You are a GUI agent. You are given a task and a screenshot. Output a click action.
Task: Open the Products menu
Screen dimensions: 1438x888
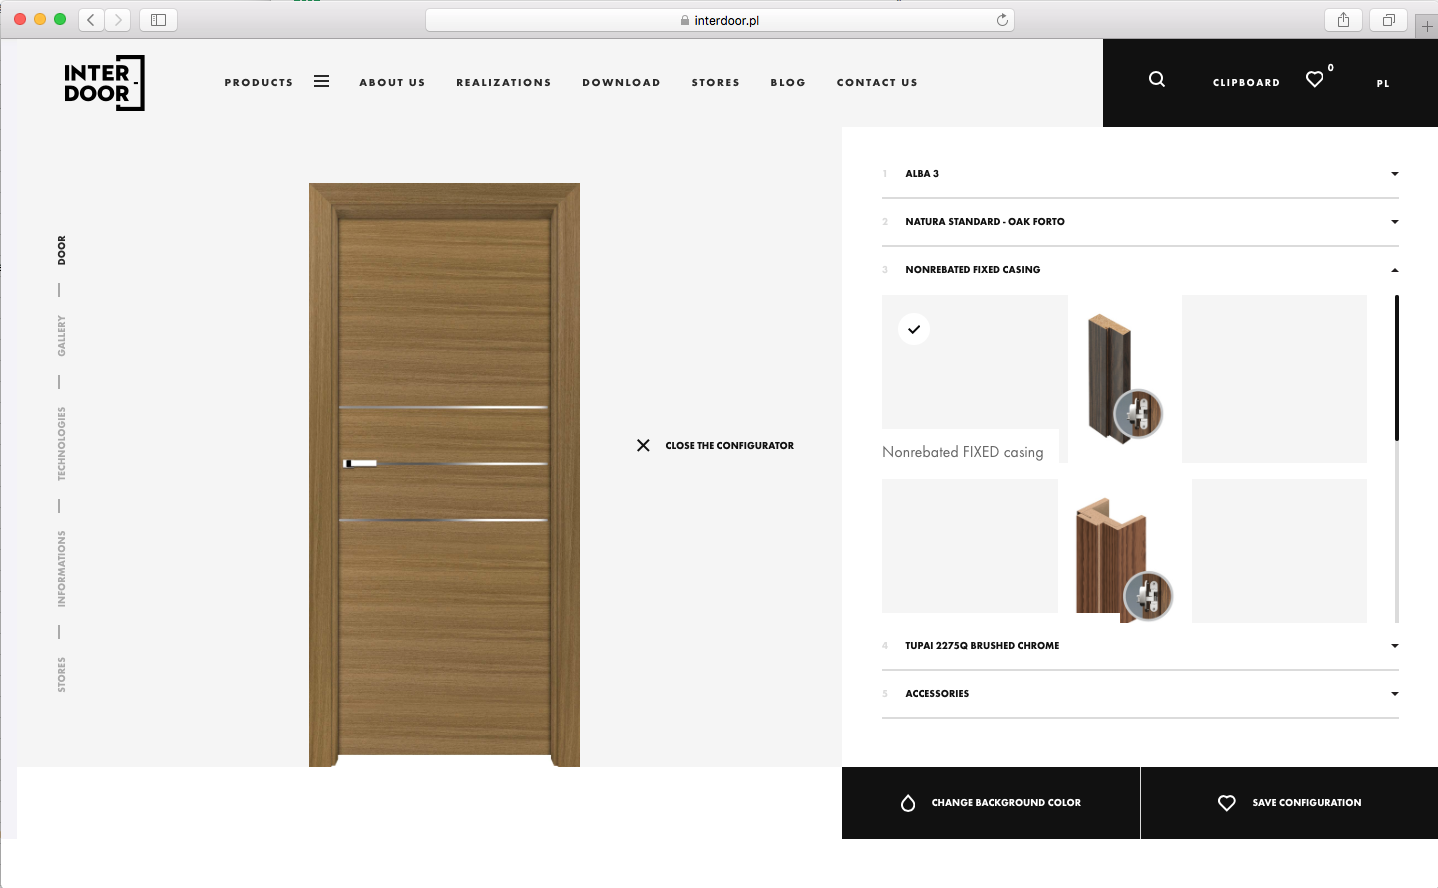259,83
